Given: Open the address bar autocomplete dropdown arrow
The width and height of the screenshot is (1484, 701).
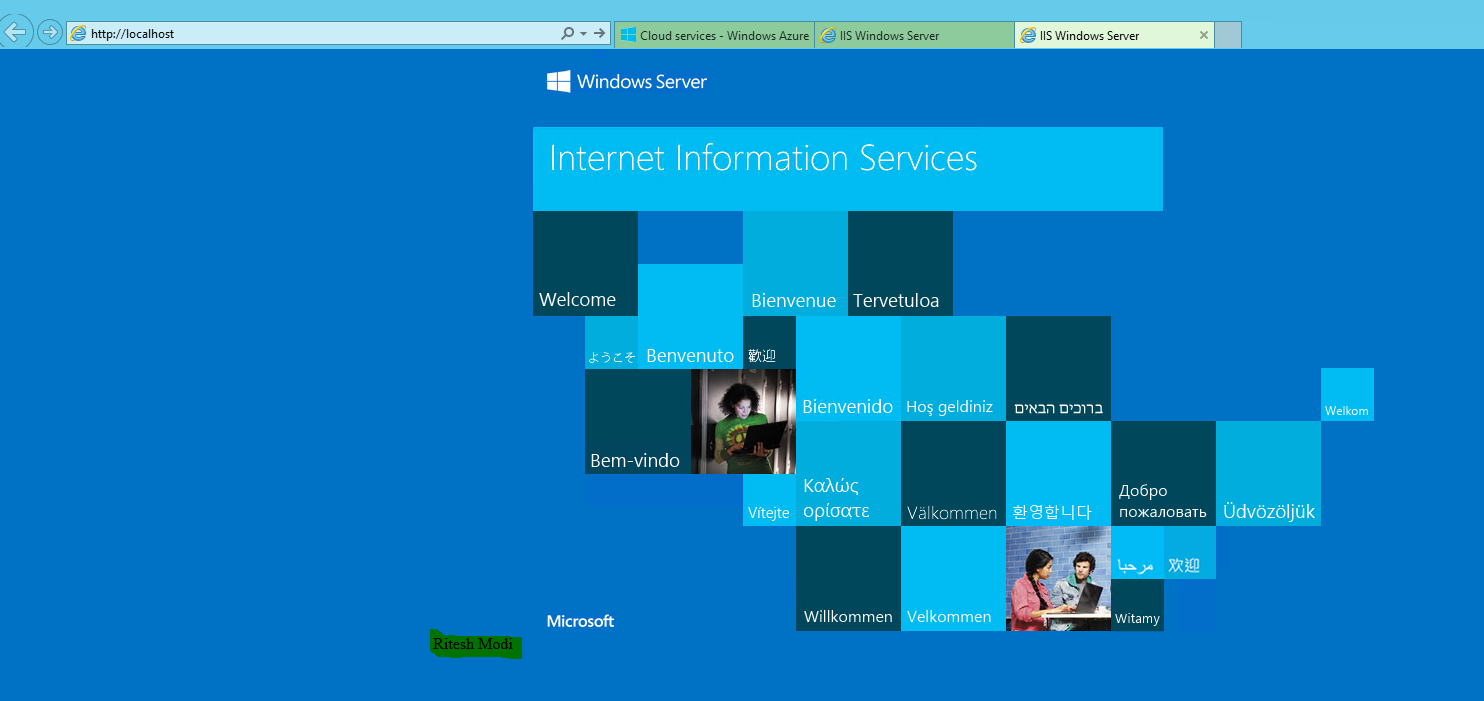Looking at the screenshot, I should [584, 34].
